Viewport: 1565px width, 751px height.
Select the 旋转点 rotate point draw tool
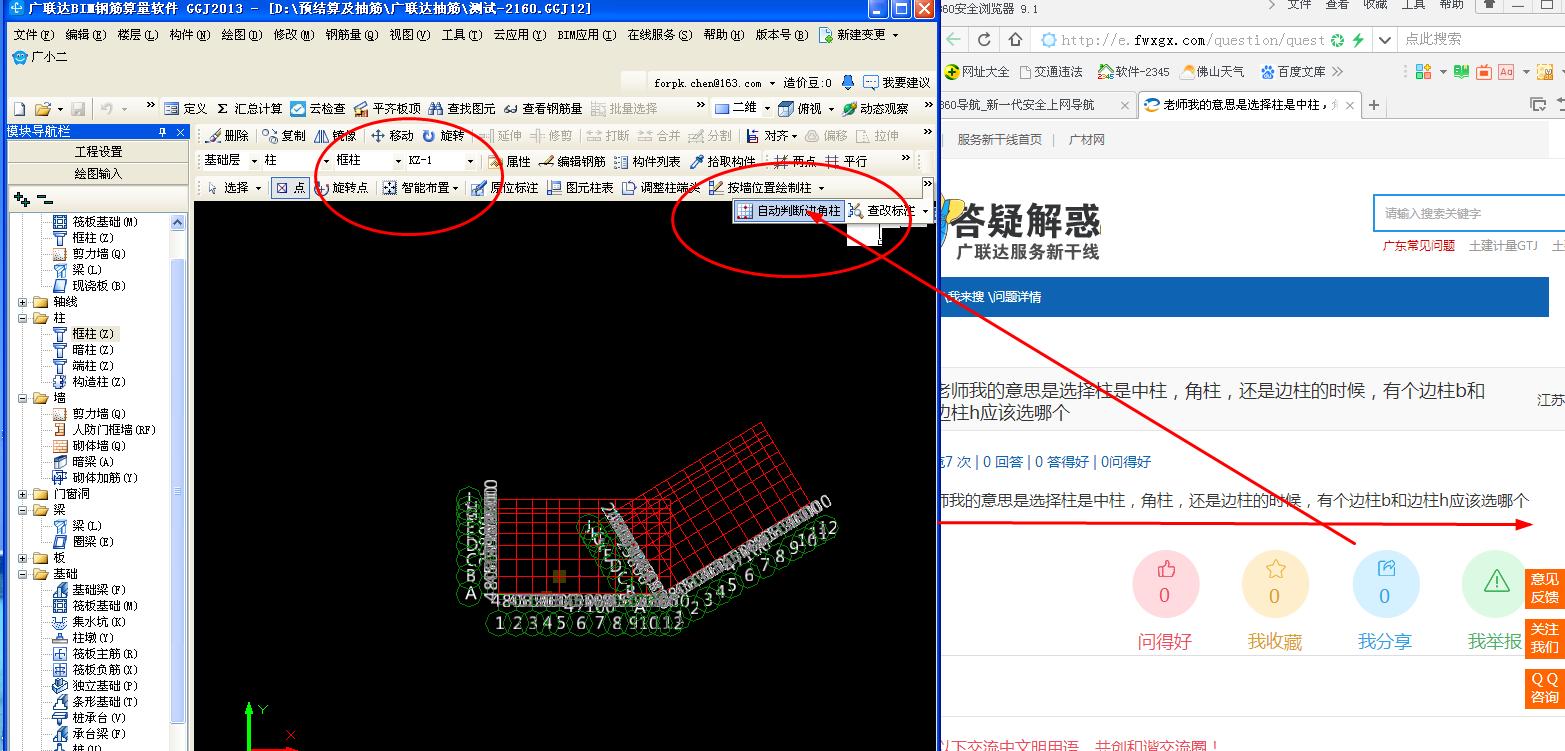(x=341, y=187)
